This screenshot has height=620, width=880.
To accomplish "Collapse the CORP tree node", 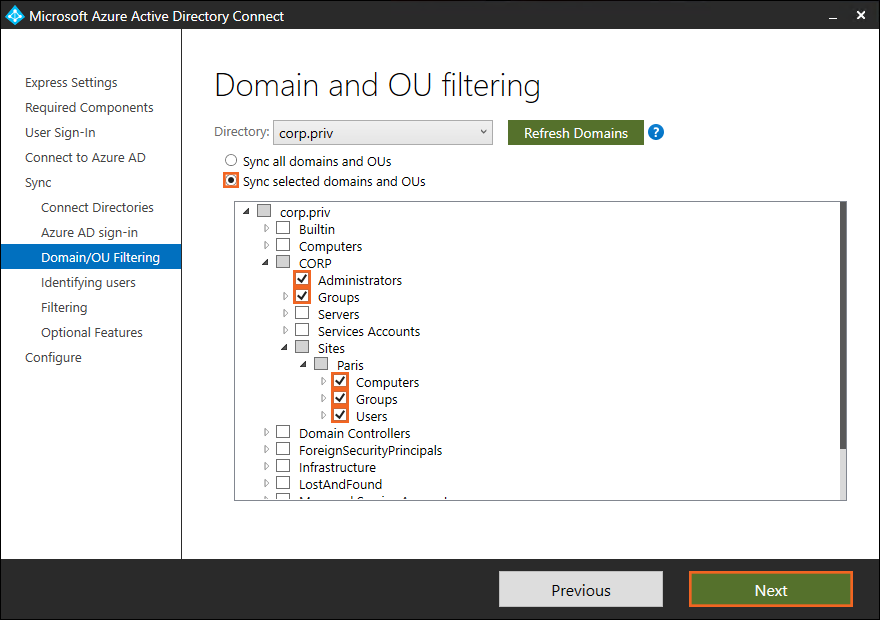I will tap(266, 263).
